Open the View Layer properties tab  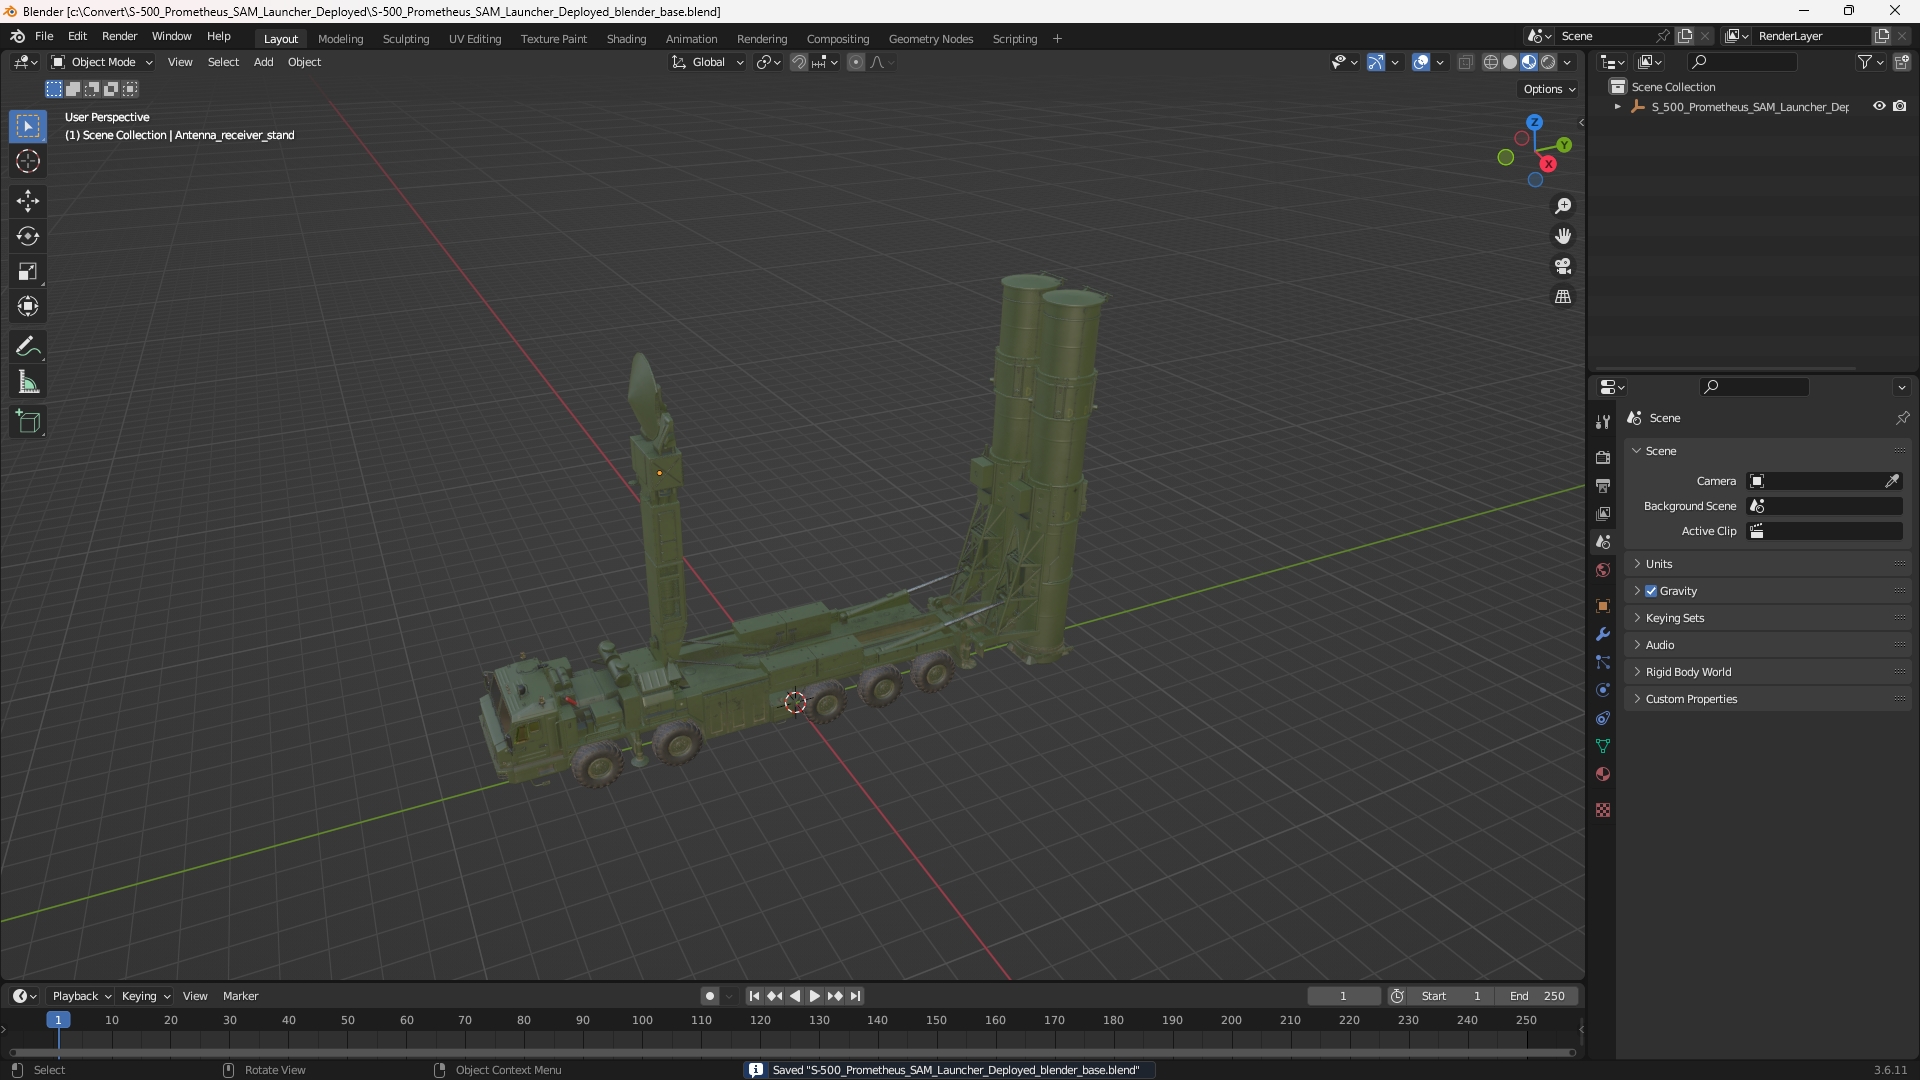[x=1603, y=513]
